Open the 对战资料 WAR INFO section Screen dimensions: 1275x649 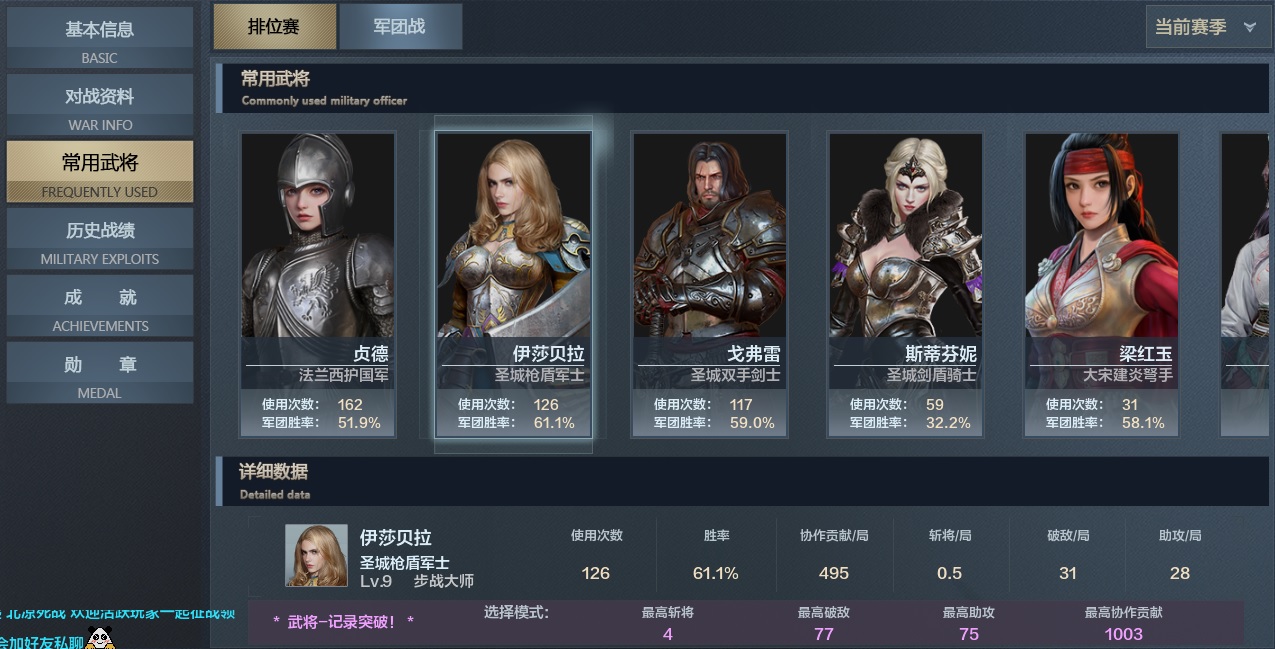[x=100, y=107]
